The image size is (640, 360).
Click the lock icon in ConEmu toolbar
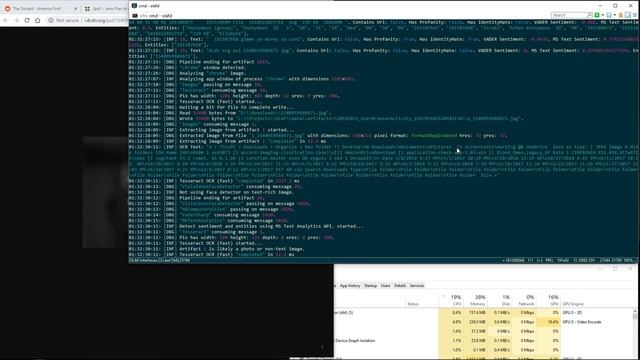coord(620,15)
